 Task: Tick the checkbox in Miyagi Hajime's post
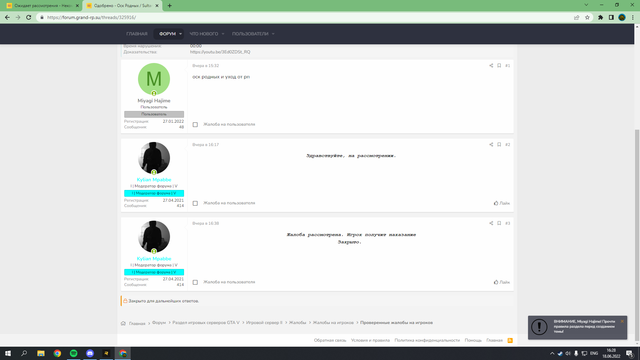pyautogui.click(x=195, y=124)
